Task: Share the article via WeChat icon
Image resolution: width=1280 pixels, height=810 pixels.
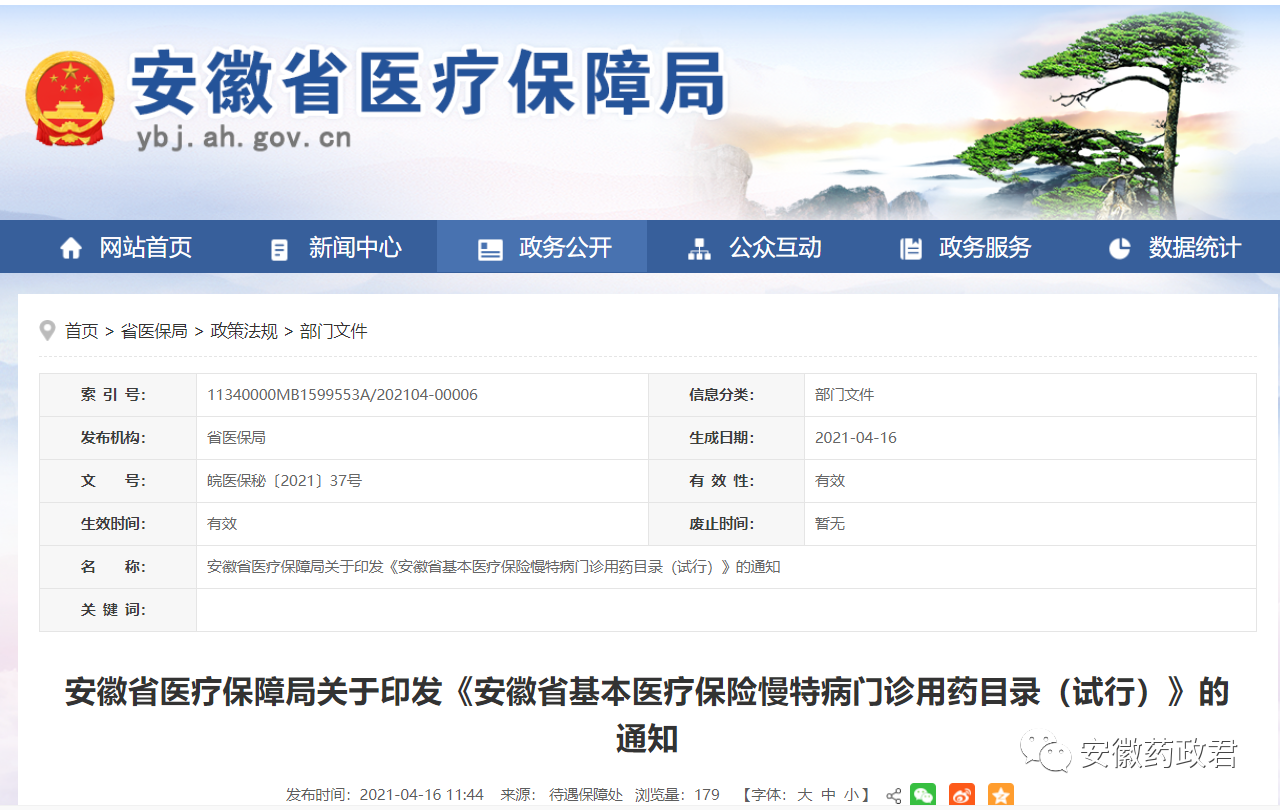Action: coord(923,795)
